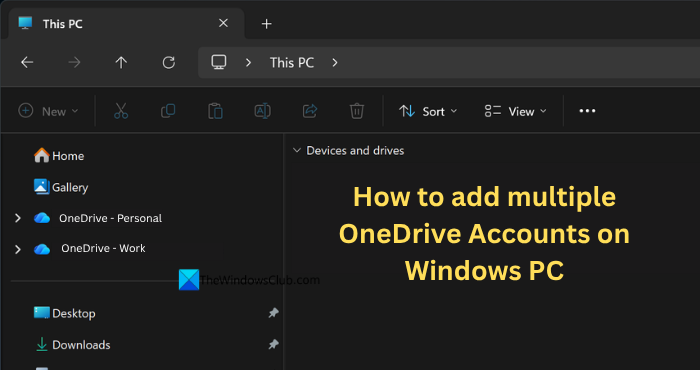Click the Devices and drives heading
This screenshot has height=370, width=700.
[355, 150]
